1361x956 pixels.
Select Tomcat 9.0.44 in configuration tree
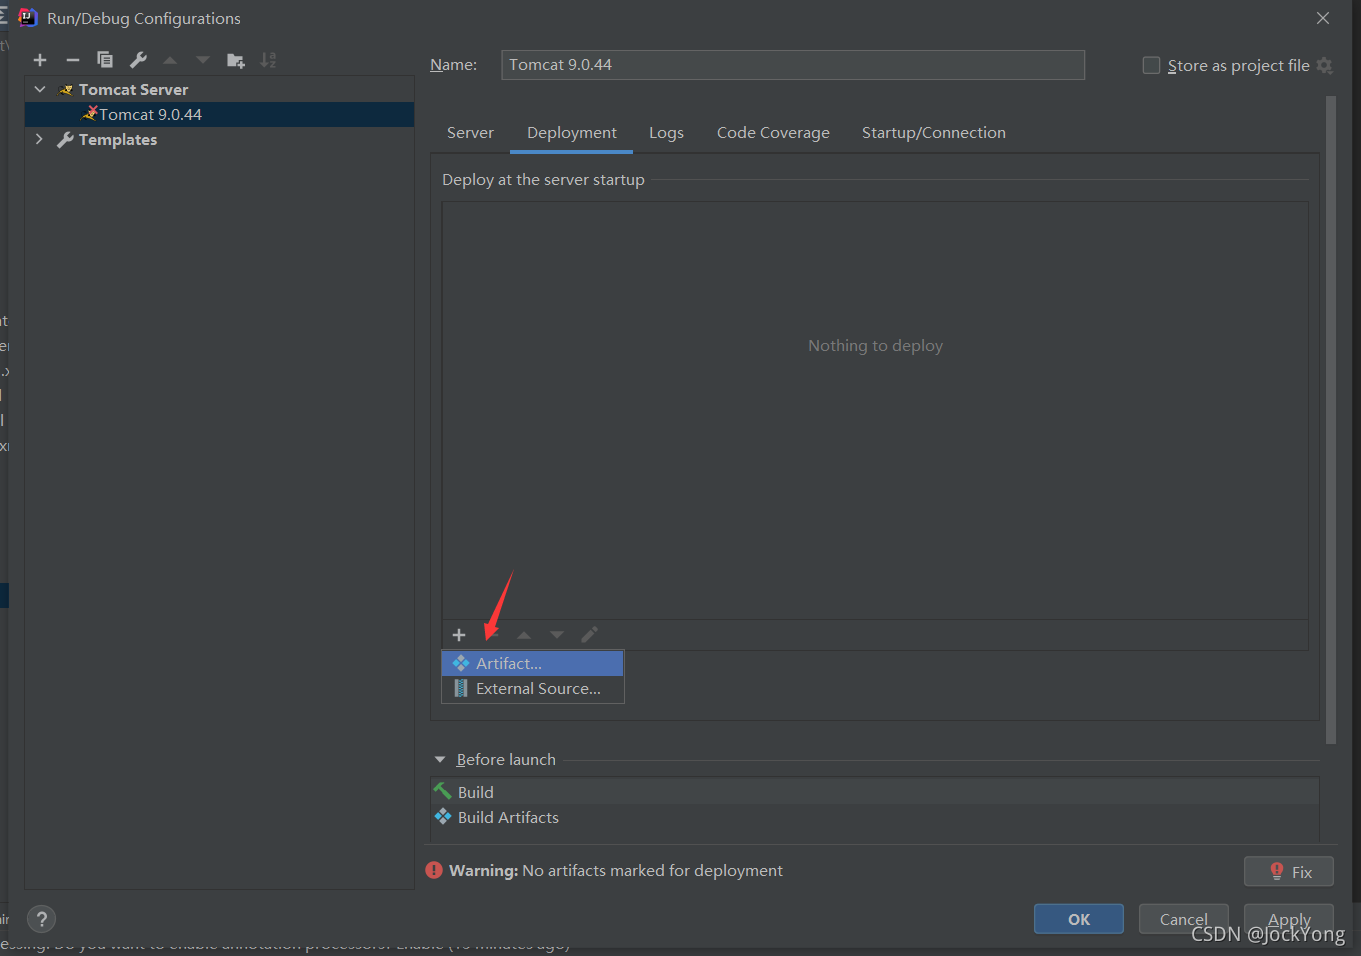(x=219, y=114)
